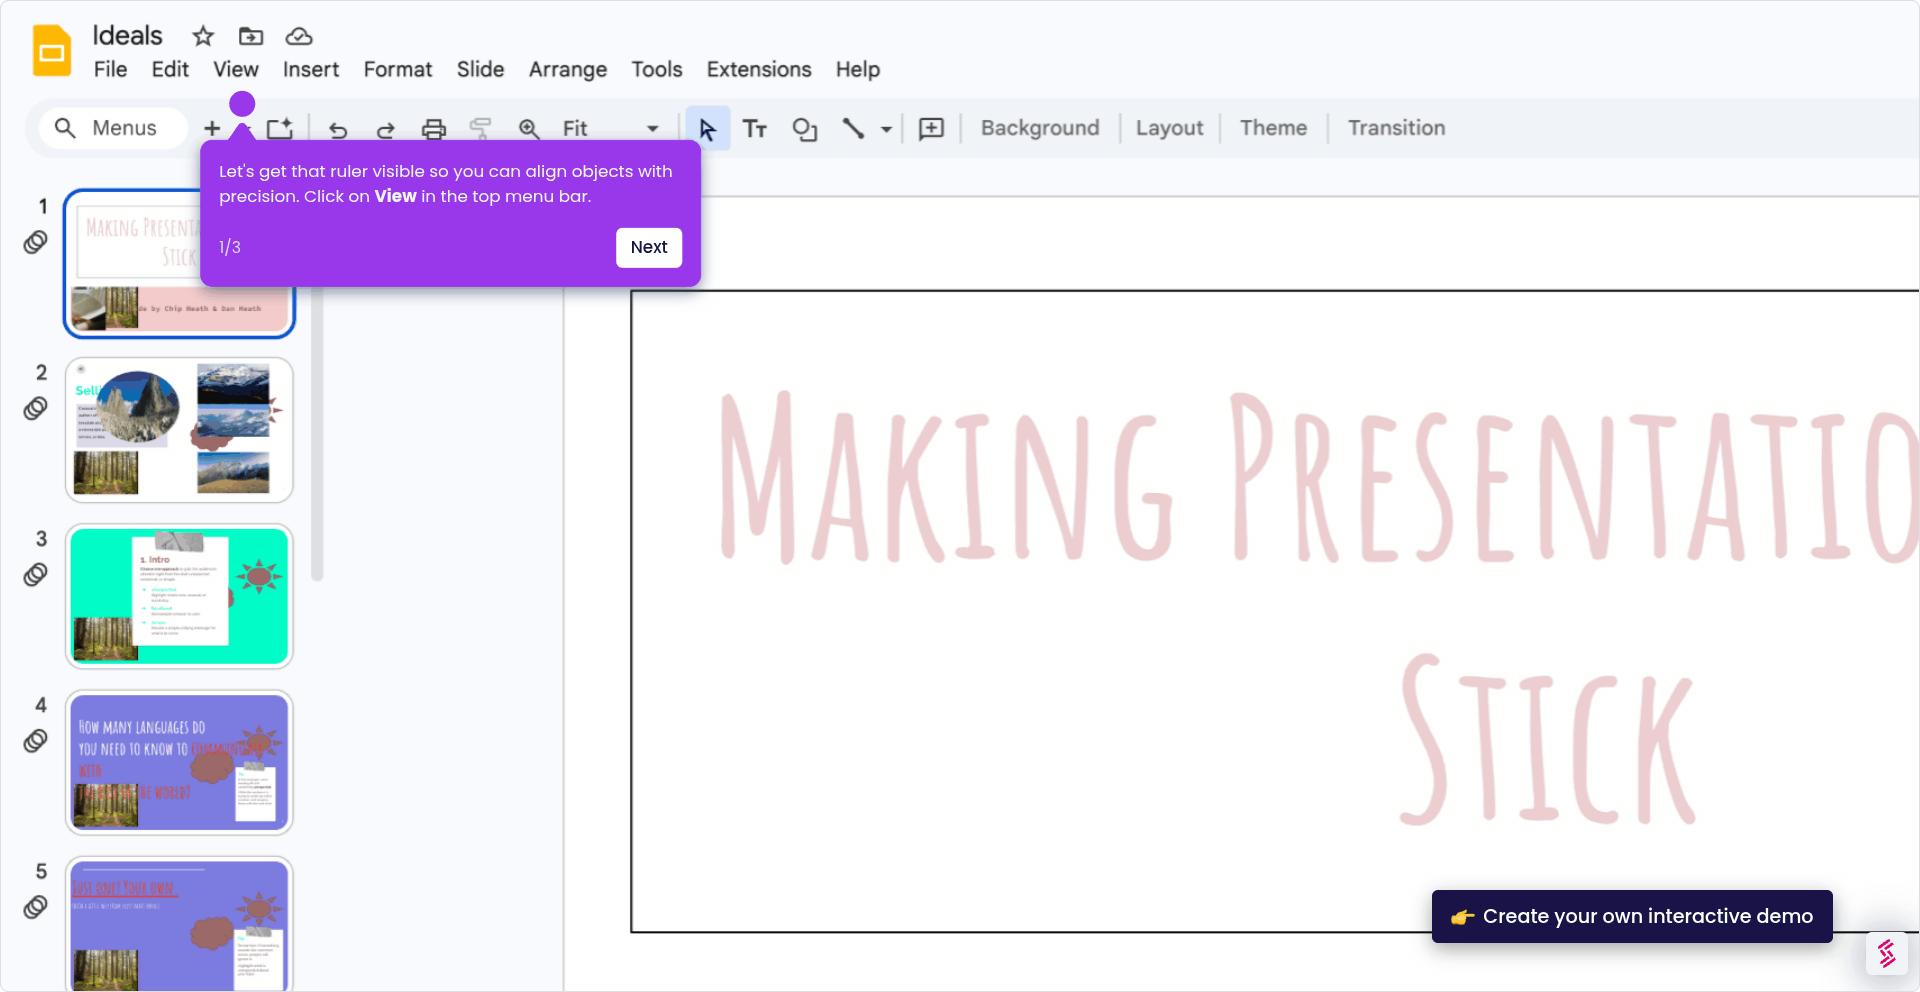Open the File menu
Screen dimensions: 1920x992
click(x=110, y=69)
